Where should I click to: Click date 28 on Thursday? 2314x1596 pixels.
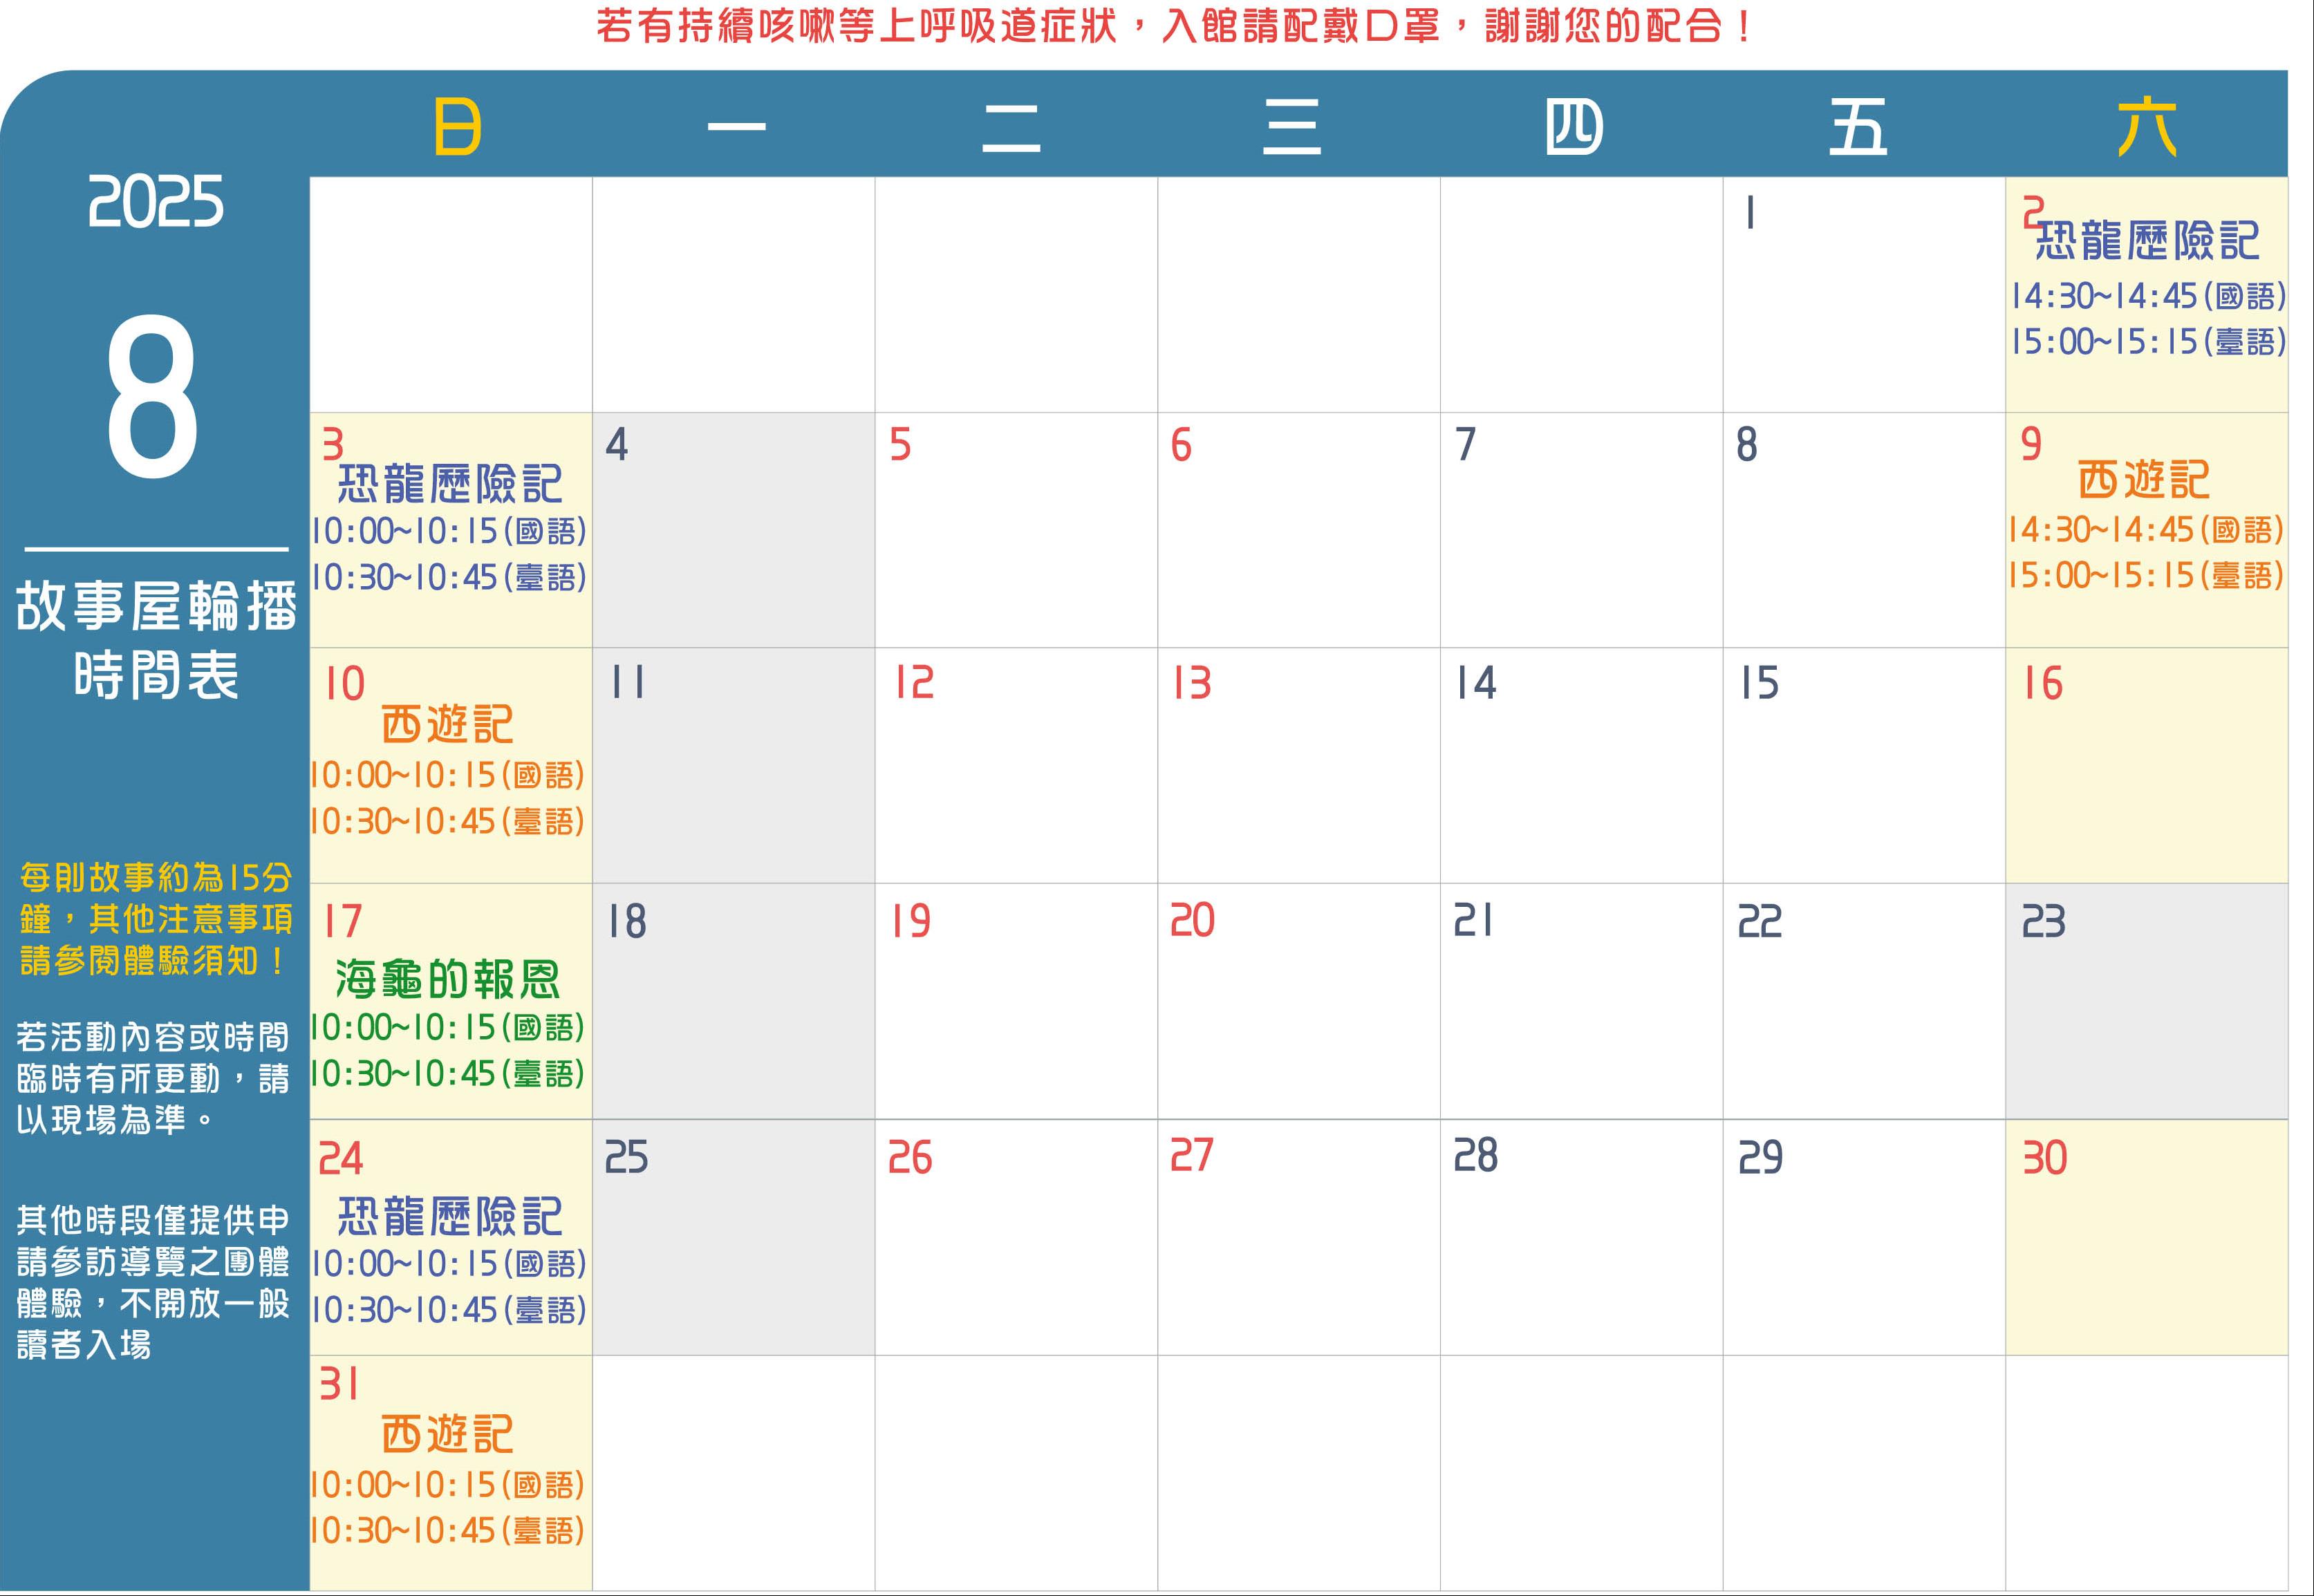coord(1475,1155)
